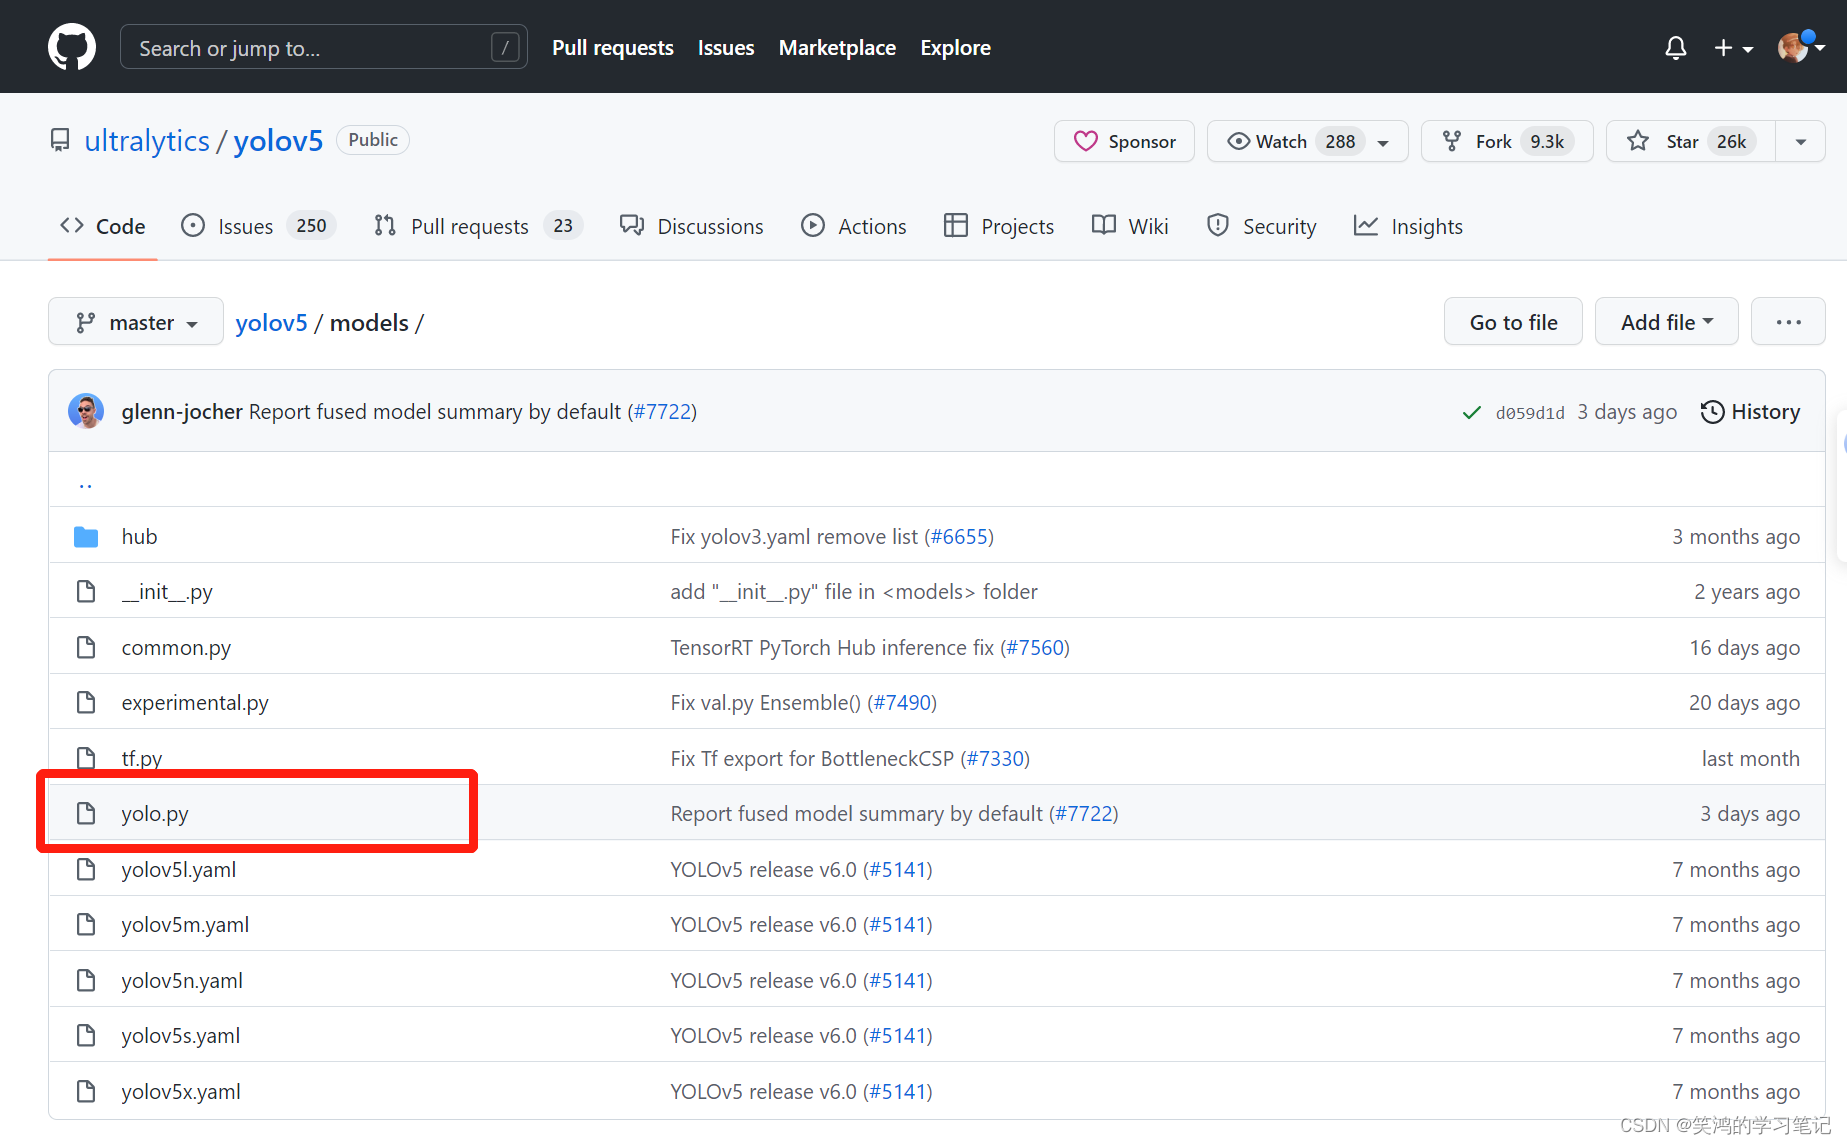
Task: Expand the ellipsis overflow menu
Action: pyautogui.click(x=1788, y=321)
